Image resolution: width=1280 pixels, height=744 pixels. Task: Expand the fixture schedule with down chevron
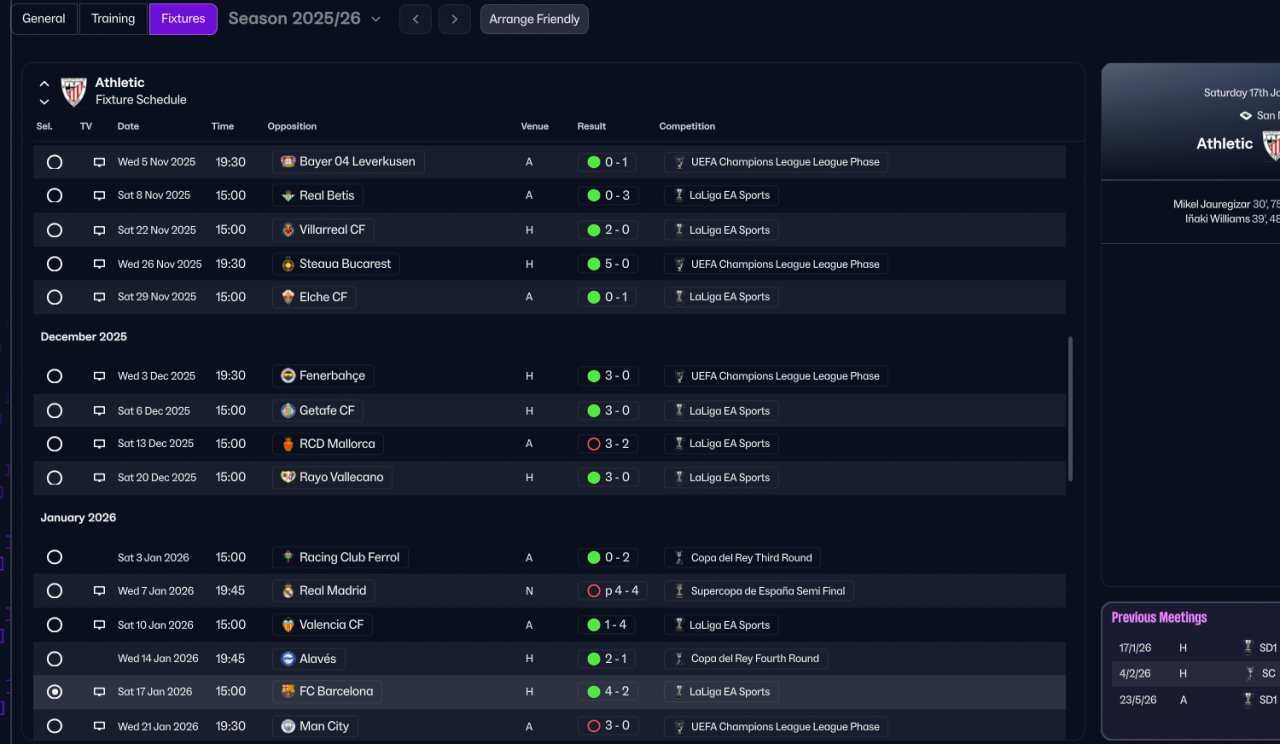coord(44,101)
